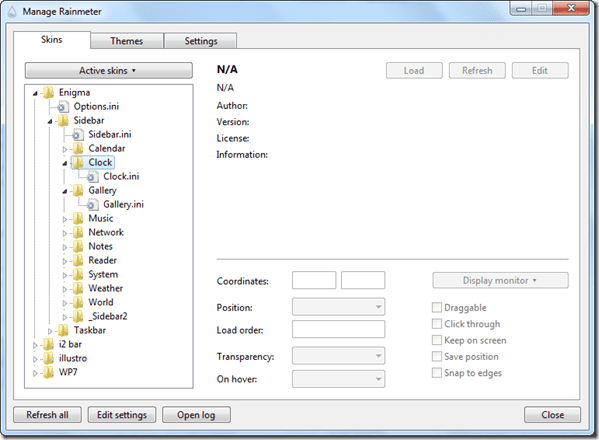Collapse the Enigma tree node arrow
The width and height of the screenshot is (599, 440).
pyautogui.click(x=35, y=93)
